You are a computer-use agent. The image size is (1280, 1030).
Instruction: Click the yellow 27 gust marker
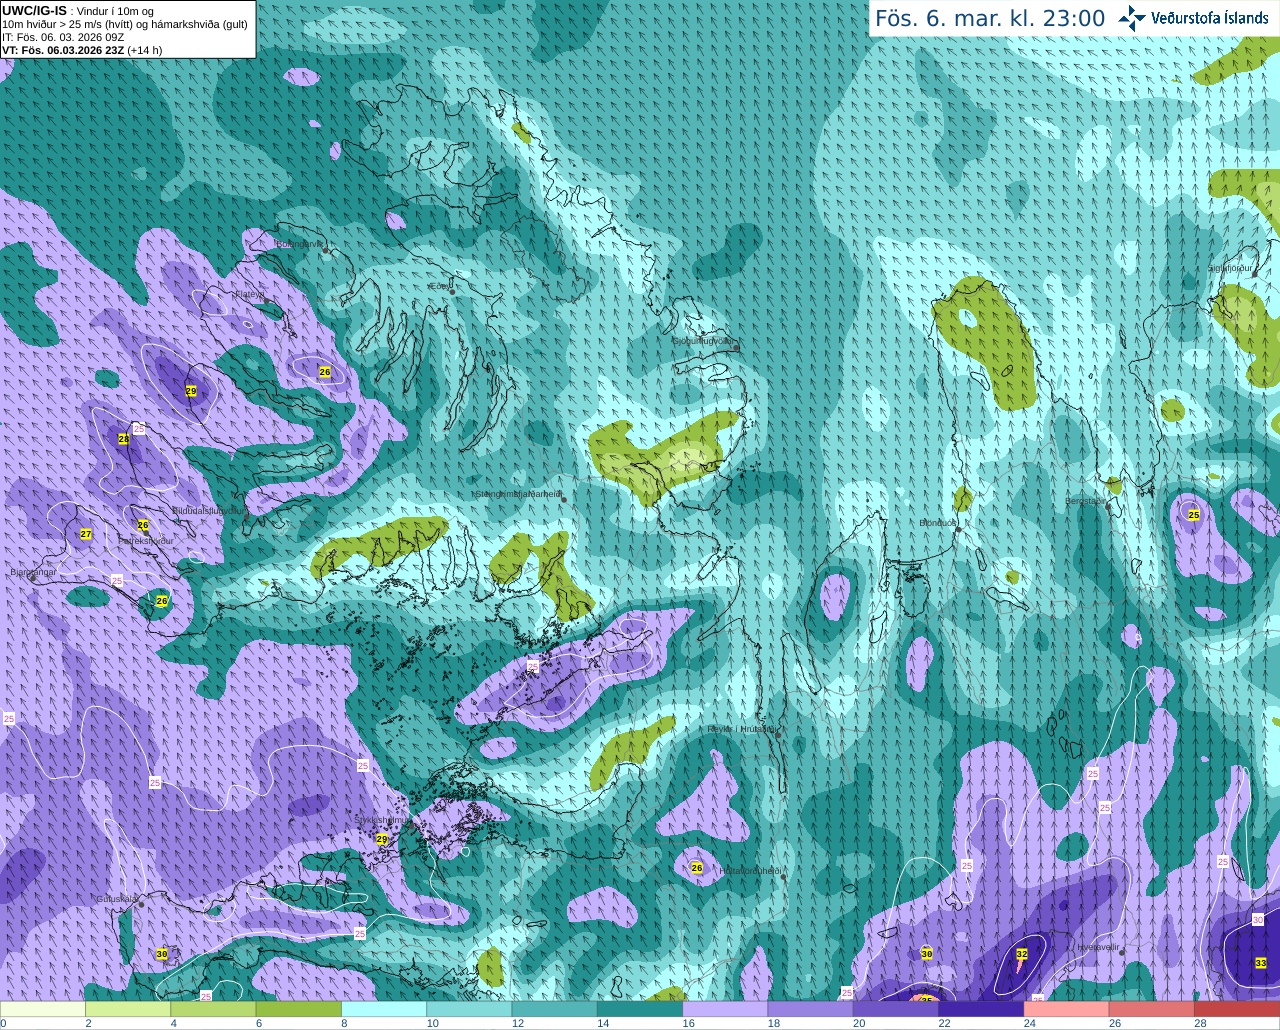[86, 535]
